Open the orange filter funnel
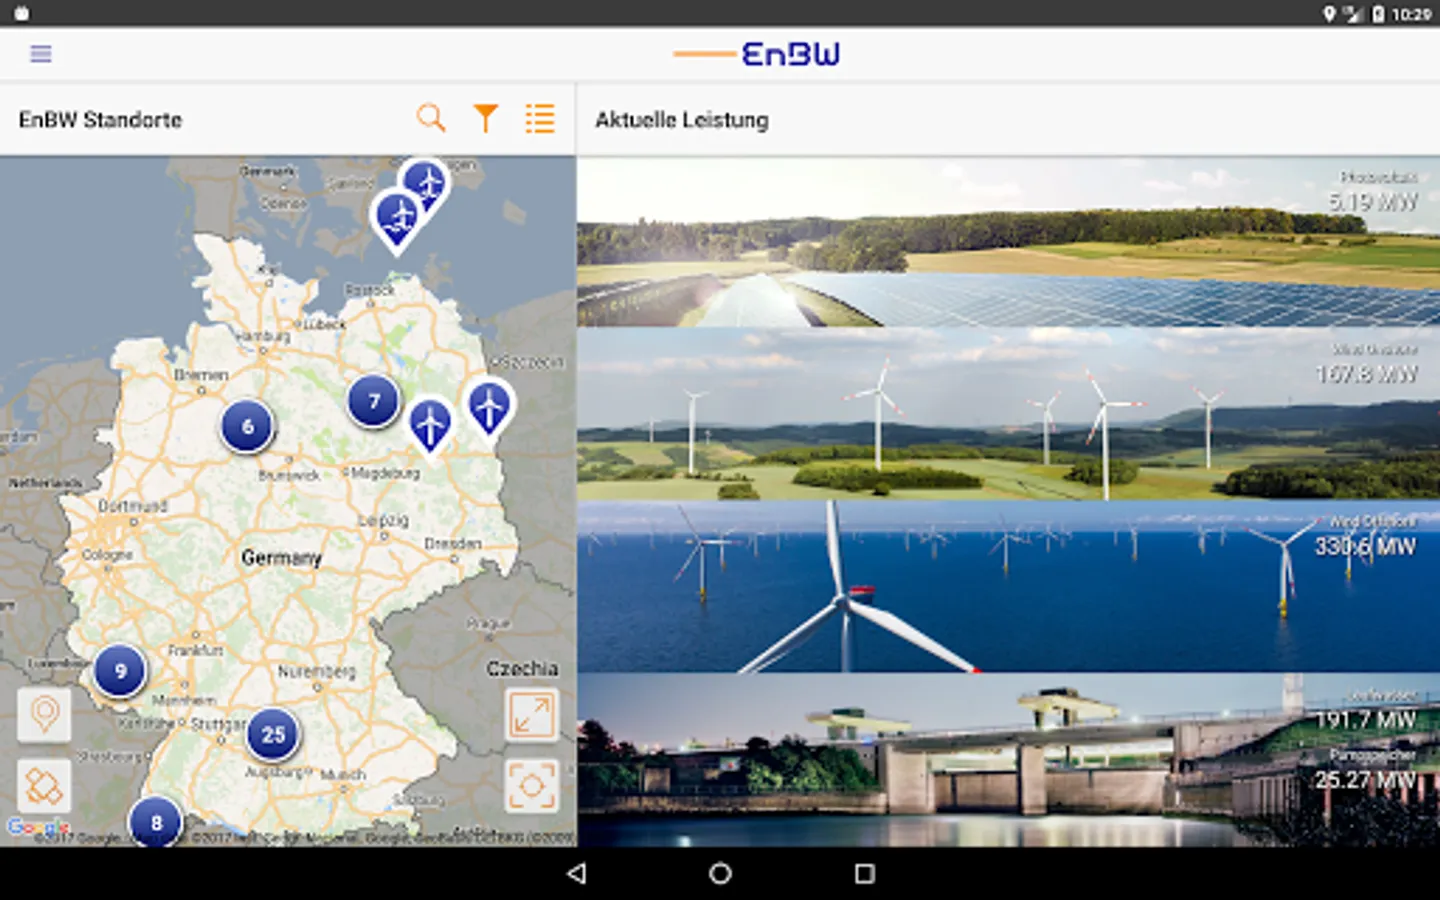The image size is (1440, 900). point(486,118)
